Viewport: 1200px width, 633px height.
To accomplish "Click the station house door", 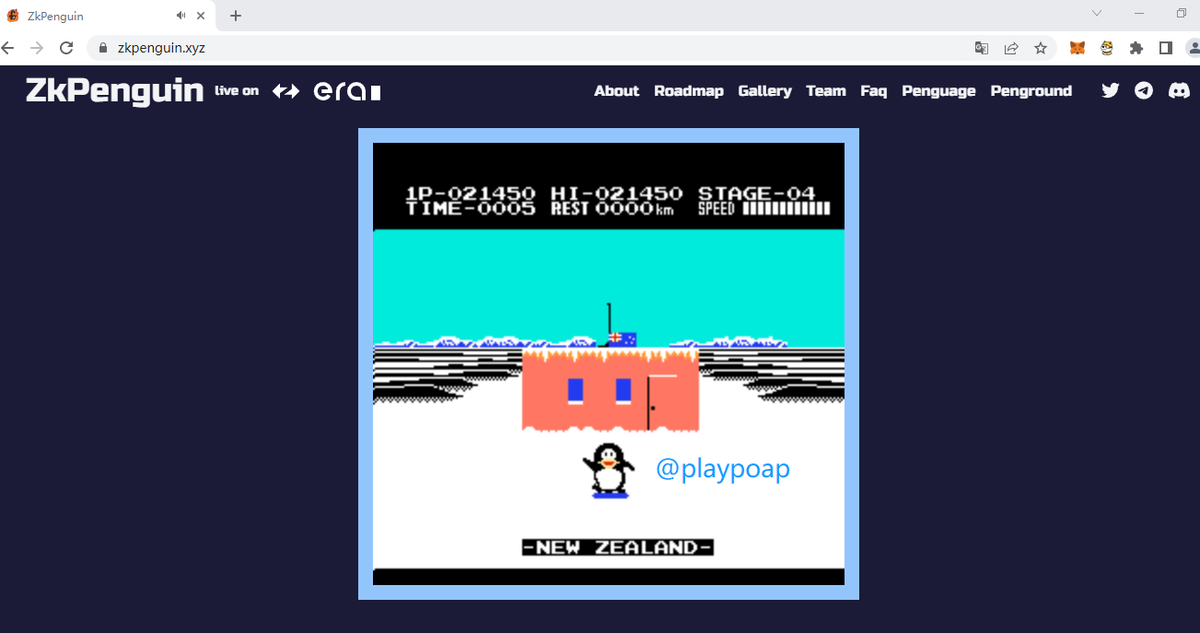I will click(x=661, y=403).
